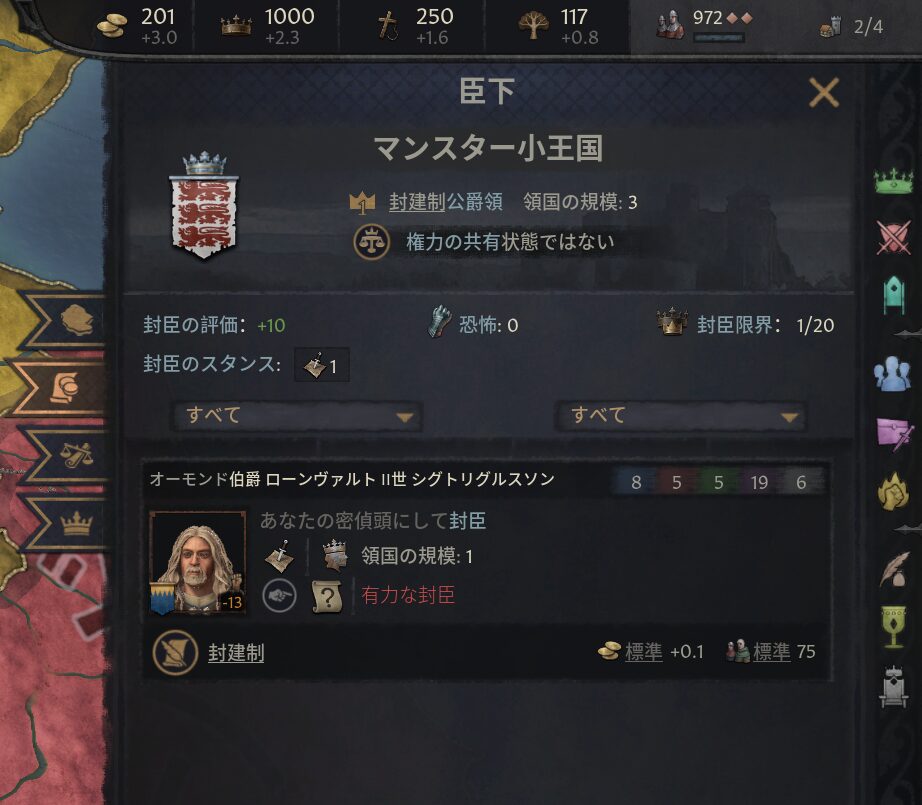Expand the left すべて dropdown
This screenshot has width=922, height=805.
pyautogui.click(x=297, y=416)
